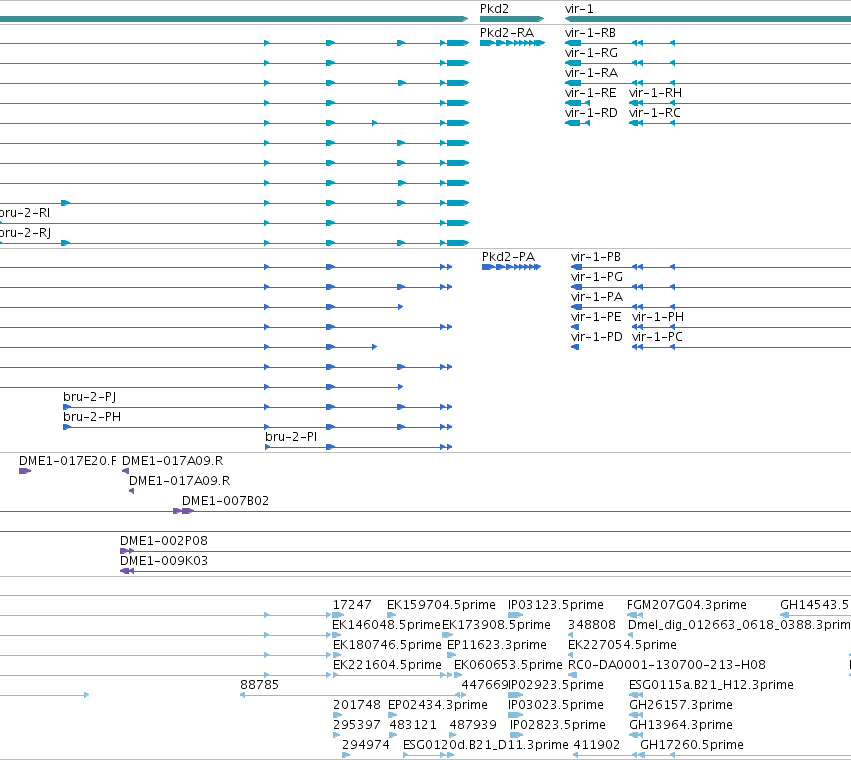Select EP11623.3prime label

click(x=497, y=645)
